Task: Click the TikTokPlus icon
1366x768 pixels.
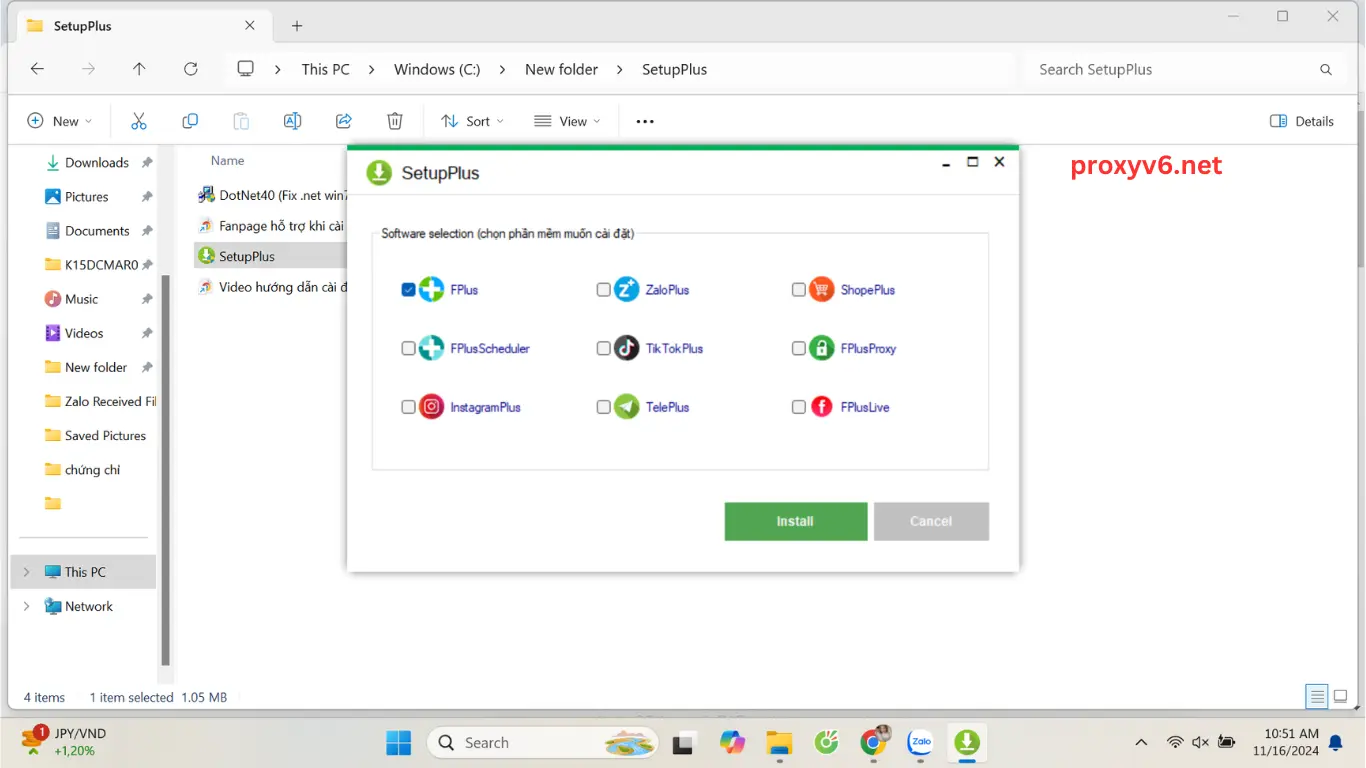Action: click(x=626, y=348)
